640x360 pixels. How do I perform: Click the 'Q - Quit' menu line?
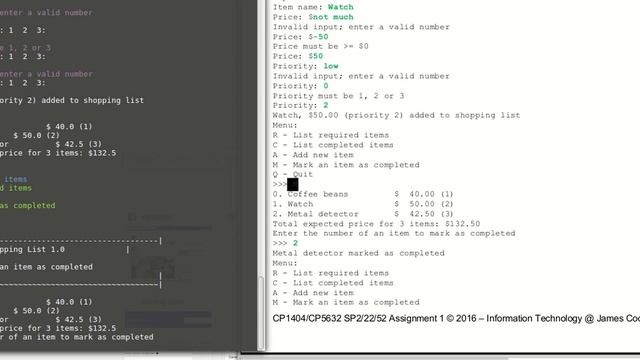pos(293,174)
